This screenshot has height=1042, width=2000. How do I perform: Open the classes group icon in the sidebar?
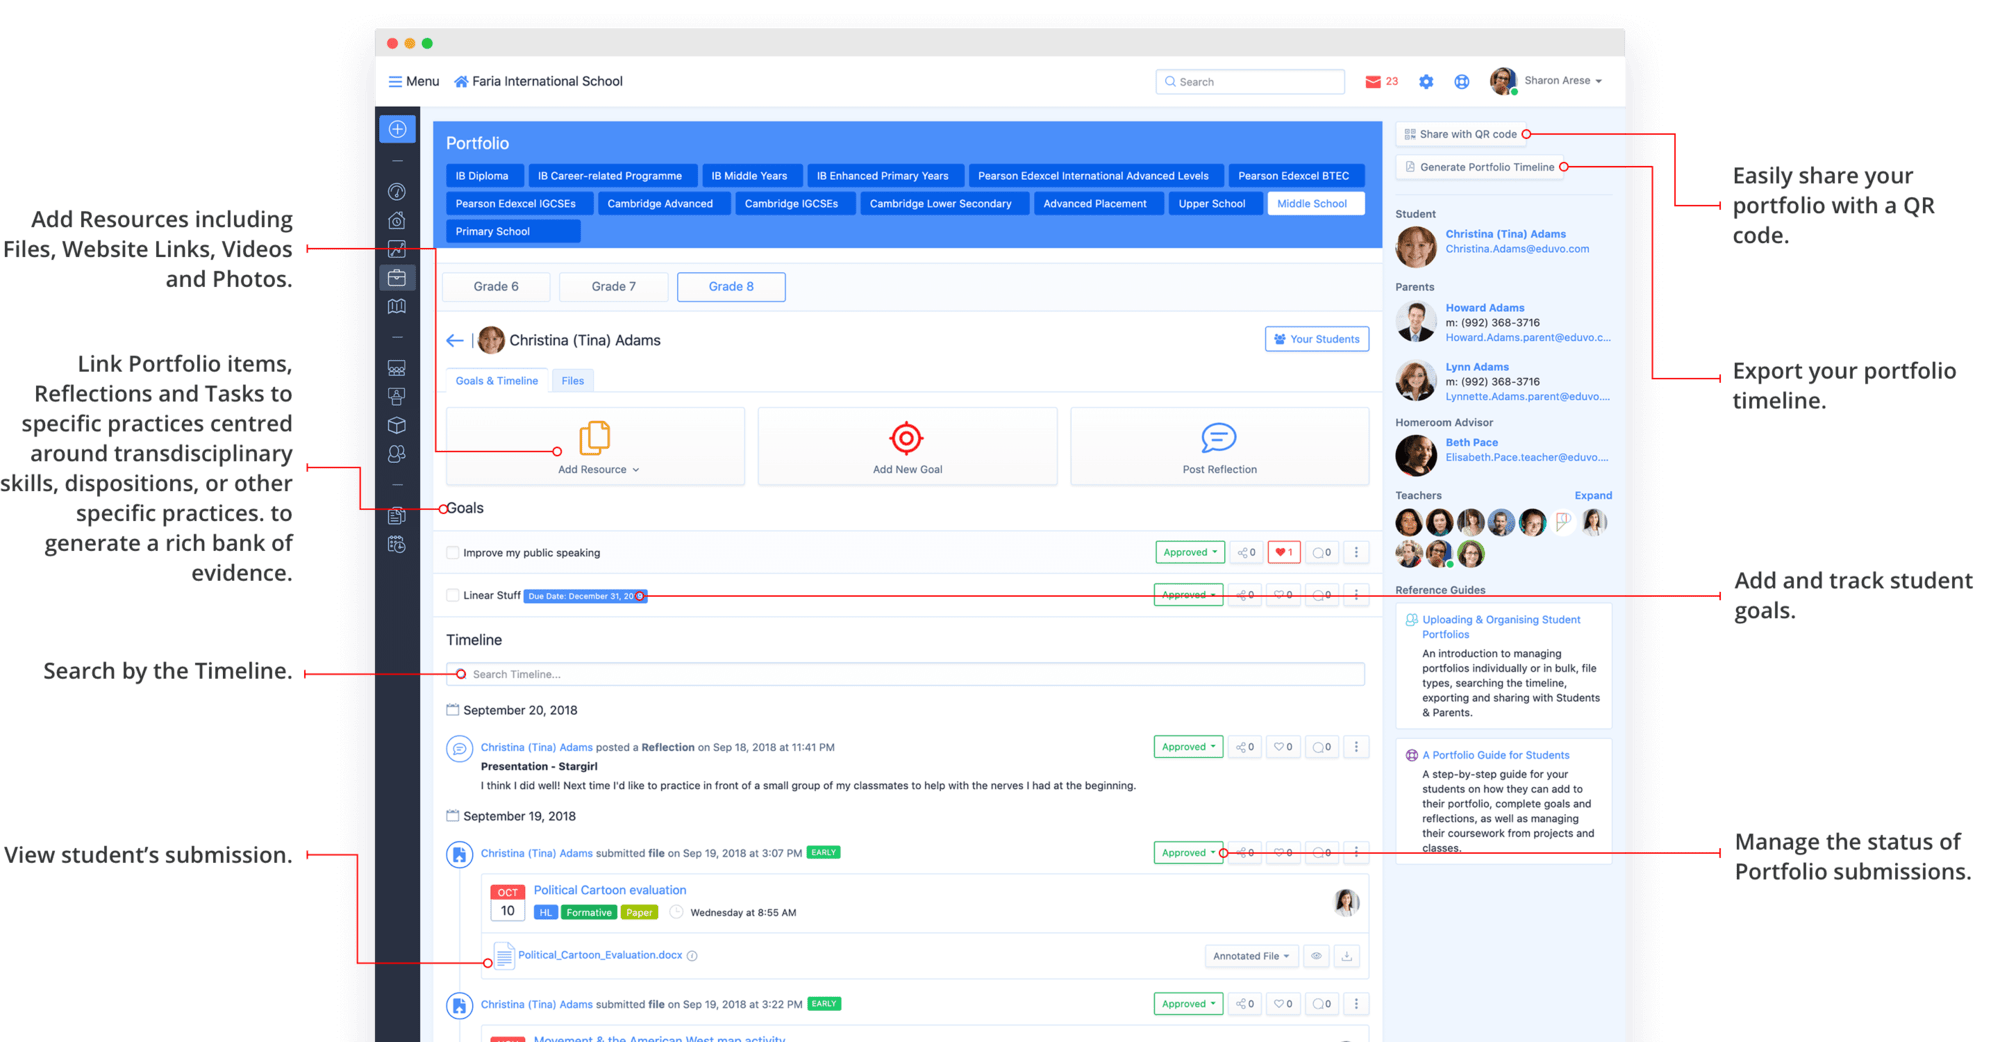(397, 368)
